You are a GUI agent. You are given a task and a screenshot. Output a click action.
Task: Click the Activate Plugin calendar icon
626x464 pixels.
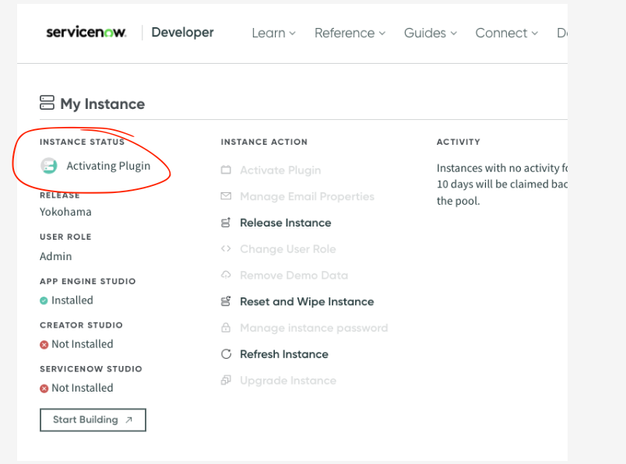[x=226, y=170]
